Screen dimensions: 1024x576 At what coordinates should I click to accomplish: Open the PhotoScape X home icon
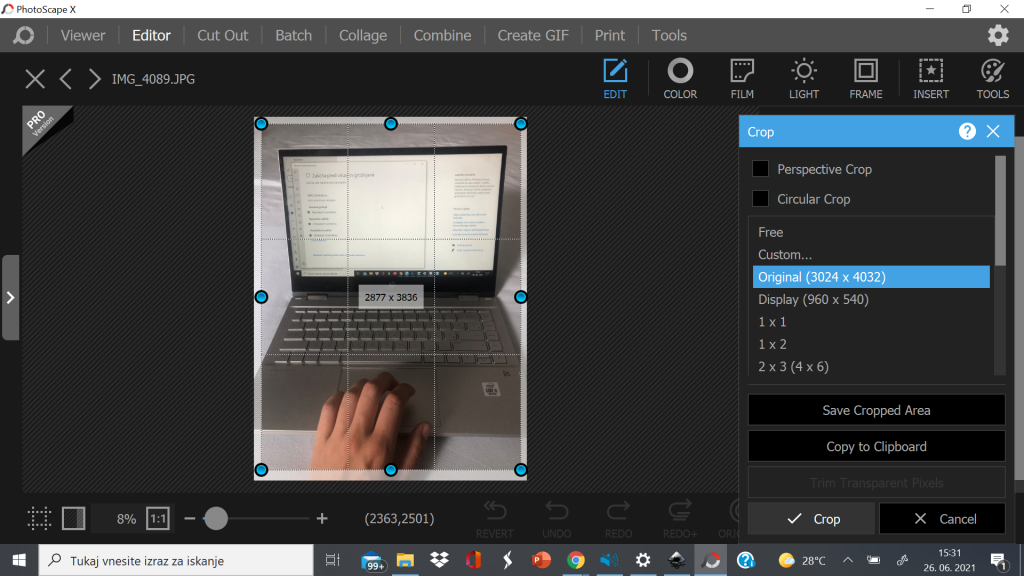point(24,35)
